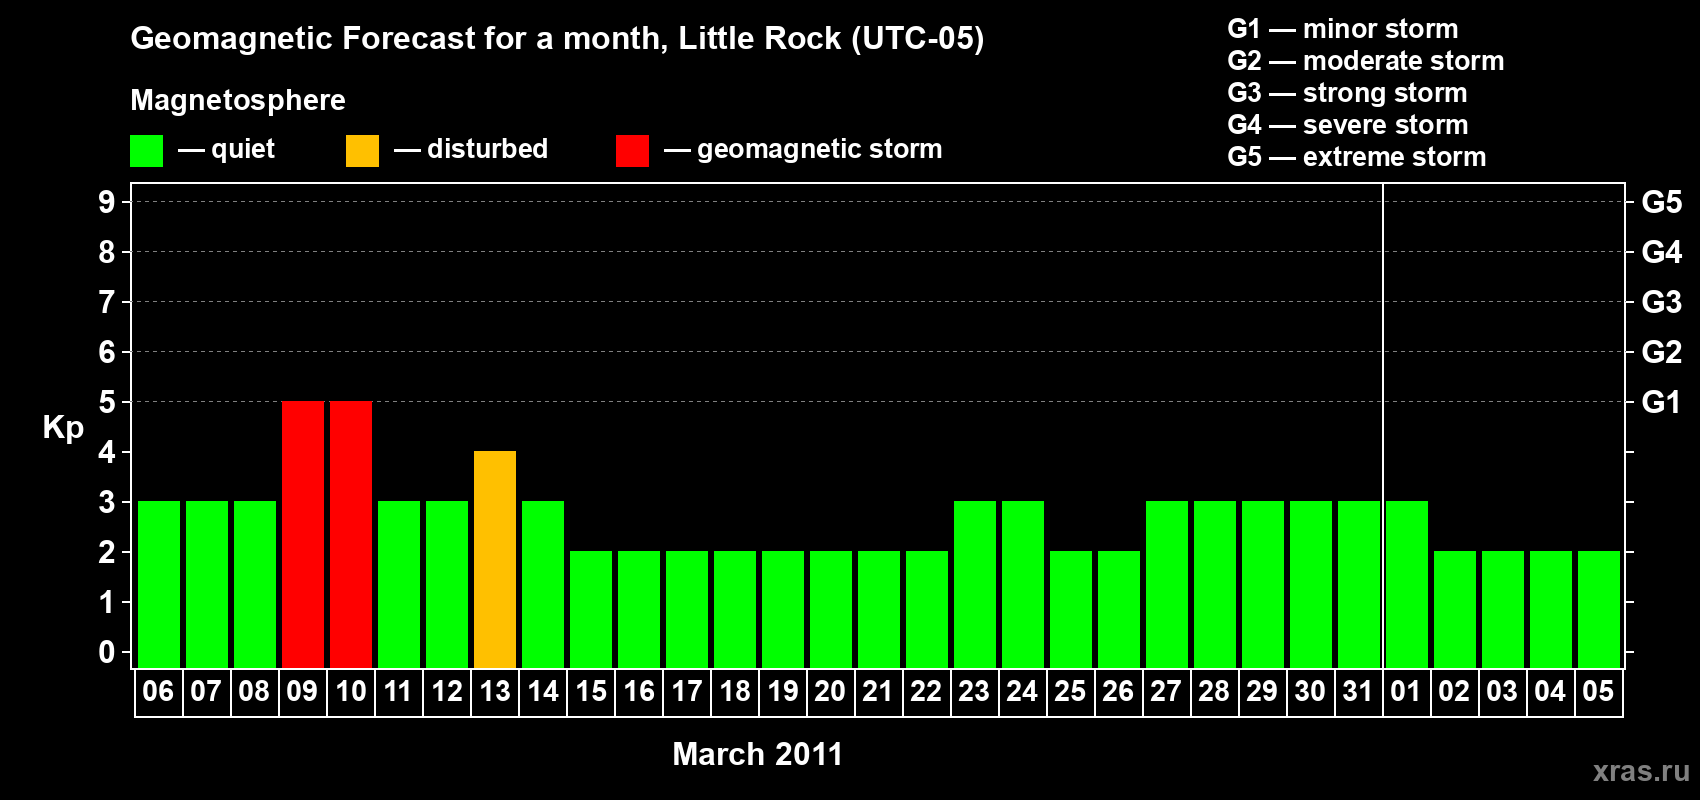Click the green bar for March 27
This screenshot has width=1700, height=800.
(1167, 584)
